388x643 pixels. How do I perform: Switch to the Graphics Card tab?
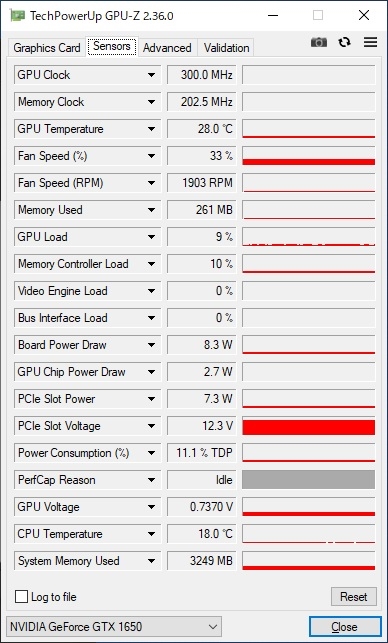46,48
